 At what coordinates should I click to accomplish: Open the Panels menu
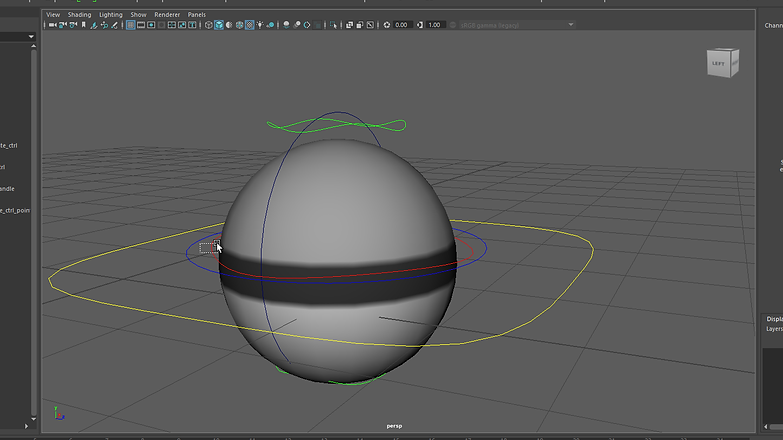[x=197, y=14]
